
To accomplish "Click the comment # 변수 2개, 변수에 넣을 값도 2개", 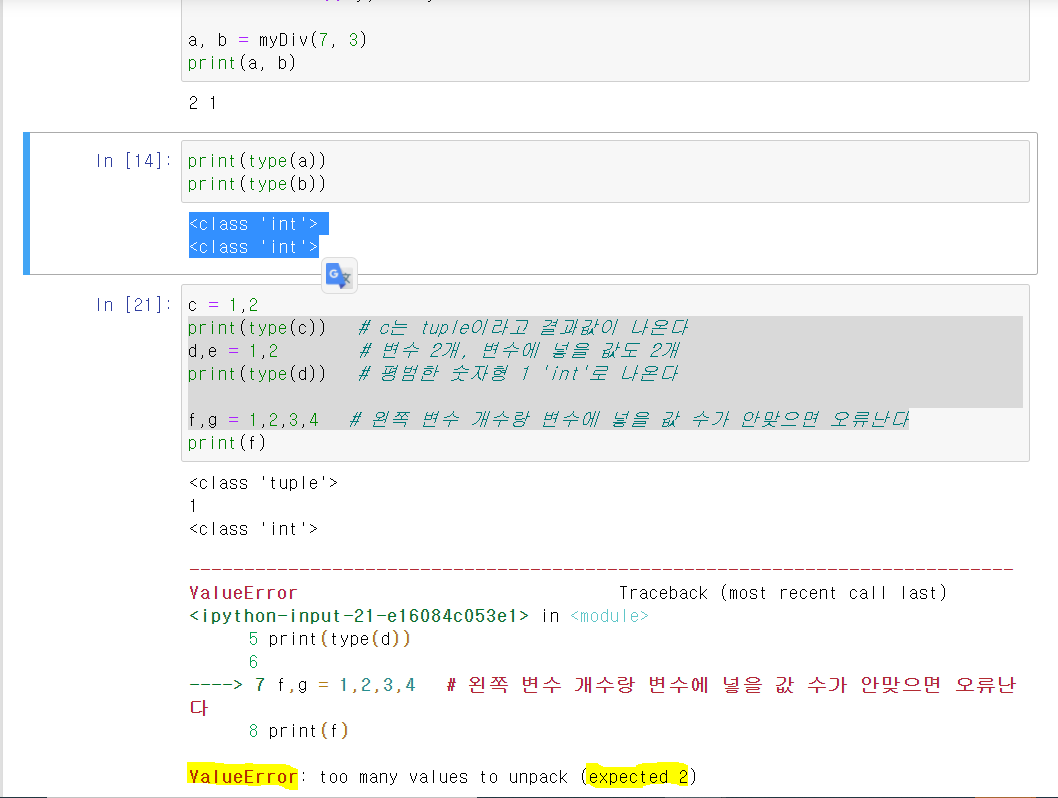I will (x=519, y=351).
